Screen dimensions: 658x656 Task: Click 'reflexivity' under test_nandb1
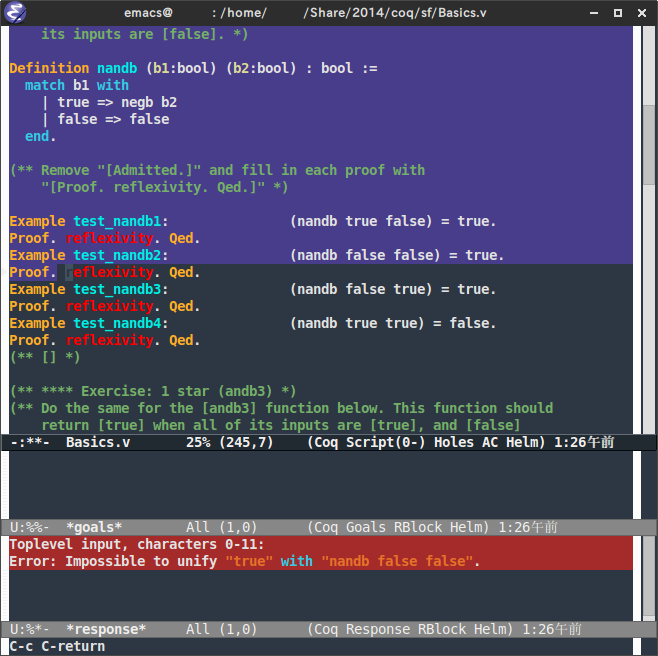click(x=110, y=238)
